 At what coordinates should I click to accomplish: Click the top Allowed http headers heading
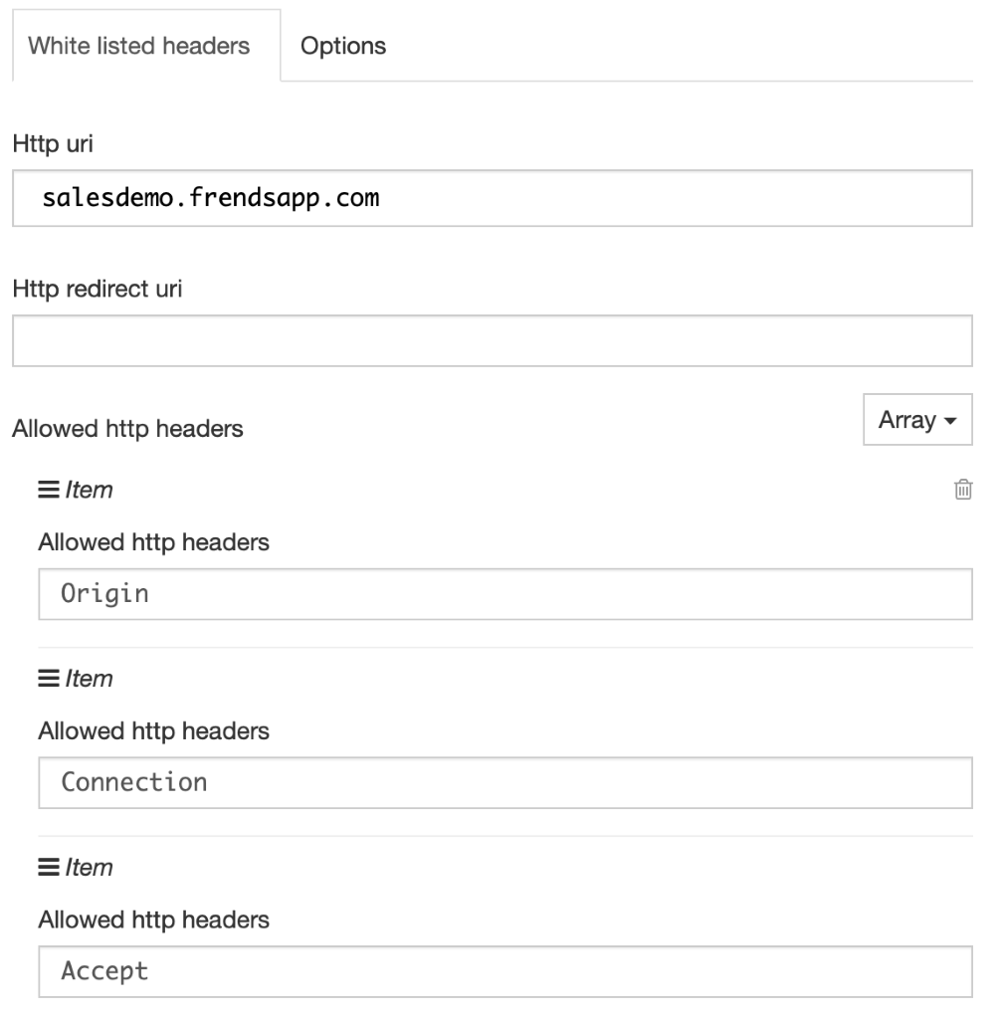click(x=128, y=429)
